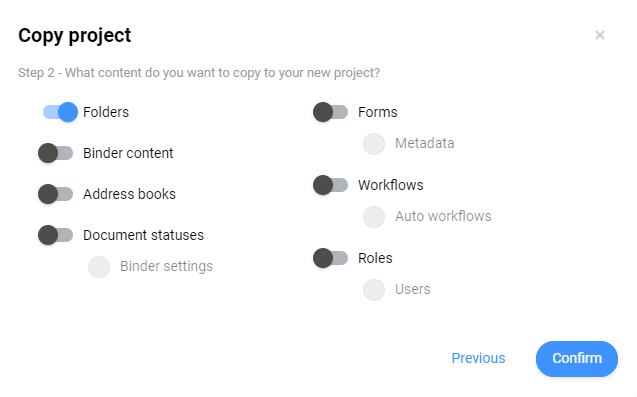Click the Address books label text
This screenshot has height=397, width=637.
pyautogui.click(x=130, y=194)
